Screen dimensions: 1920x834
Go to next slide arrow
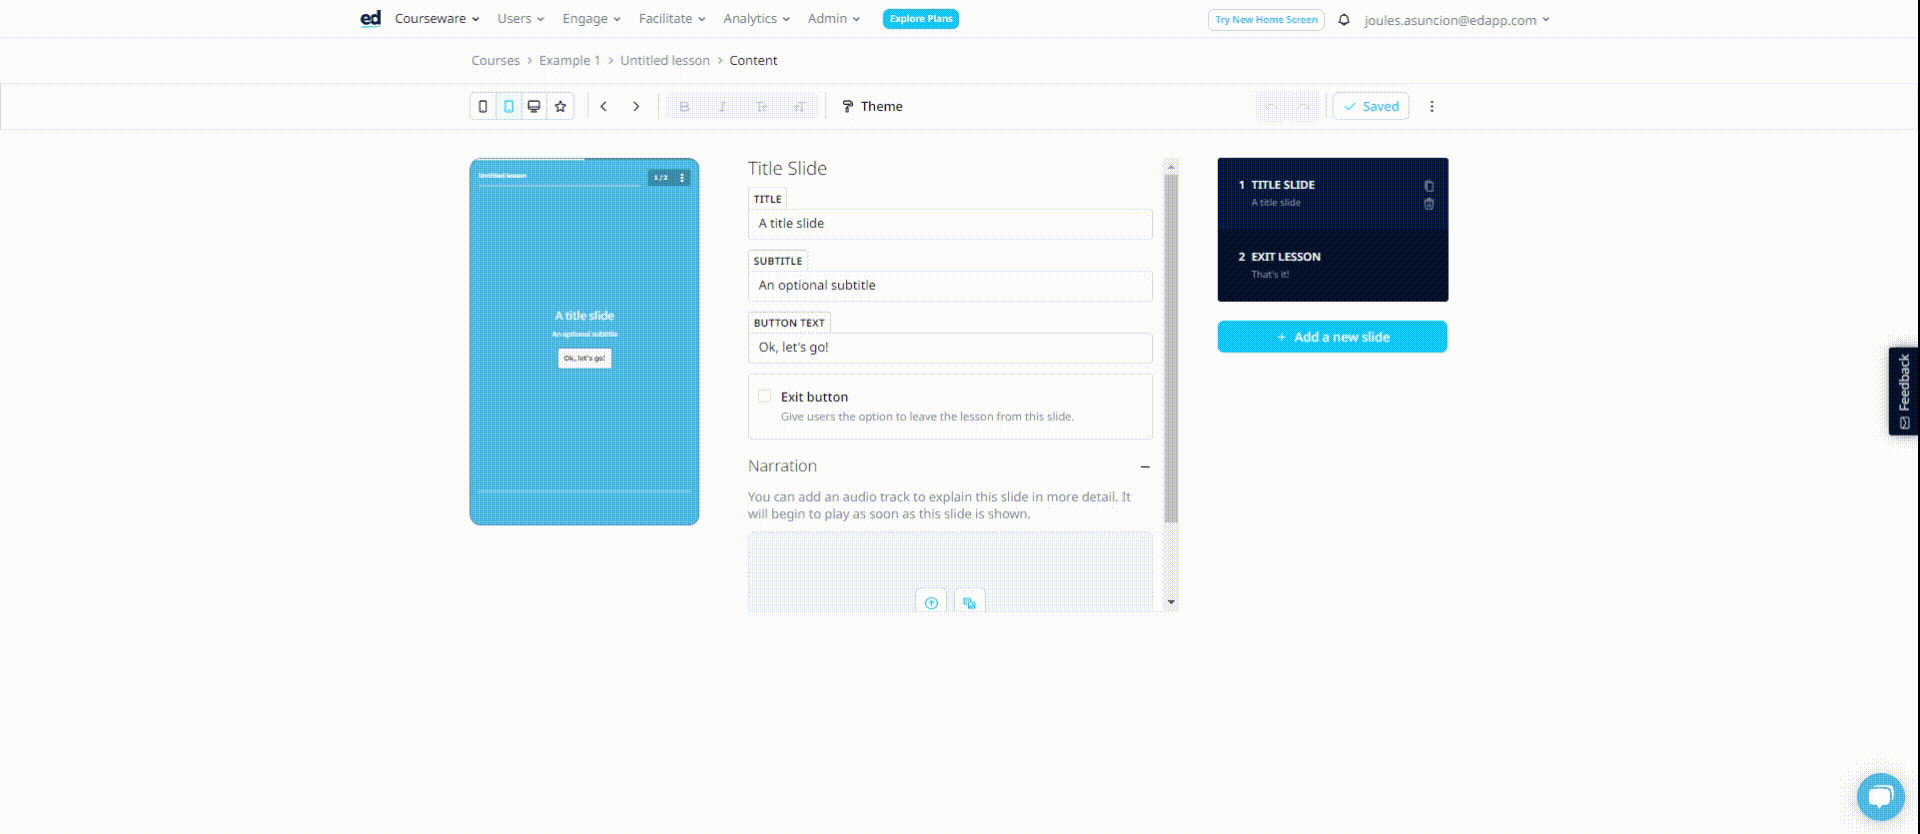[636, 106]
